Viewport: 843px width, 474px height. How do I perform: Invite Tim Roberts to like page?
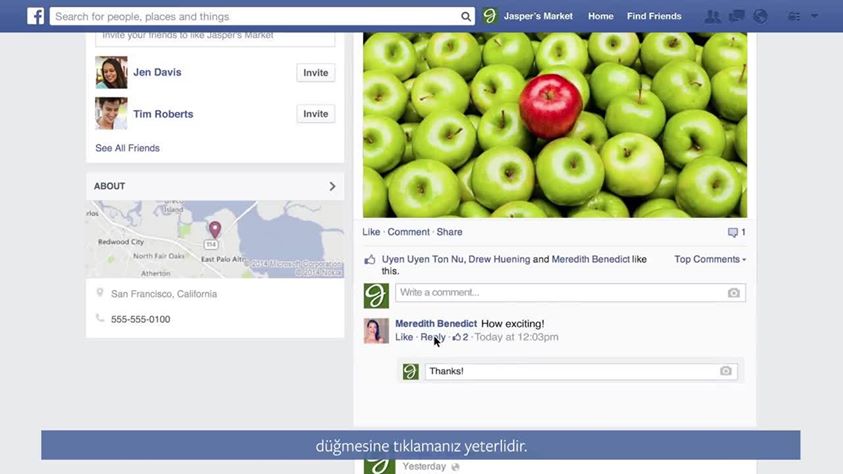coord(316,114)
